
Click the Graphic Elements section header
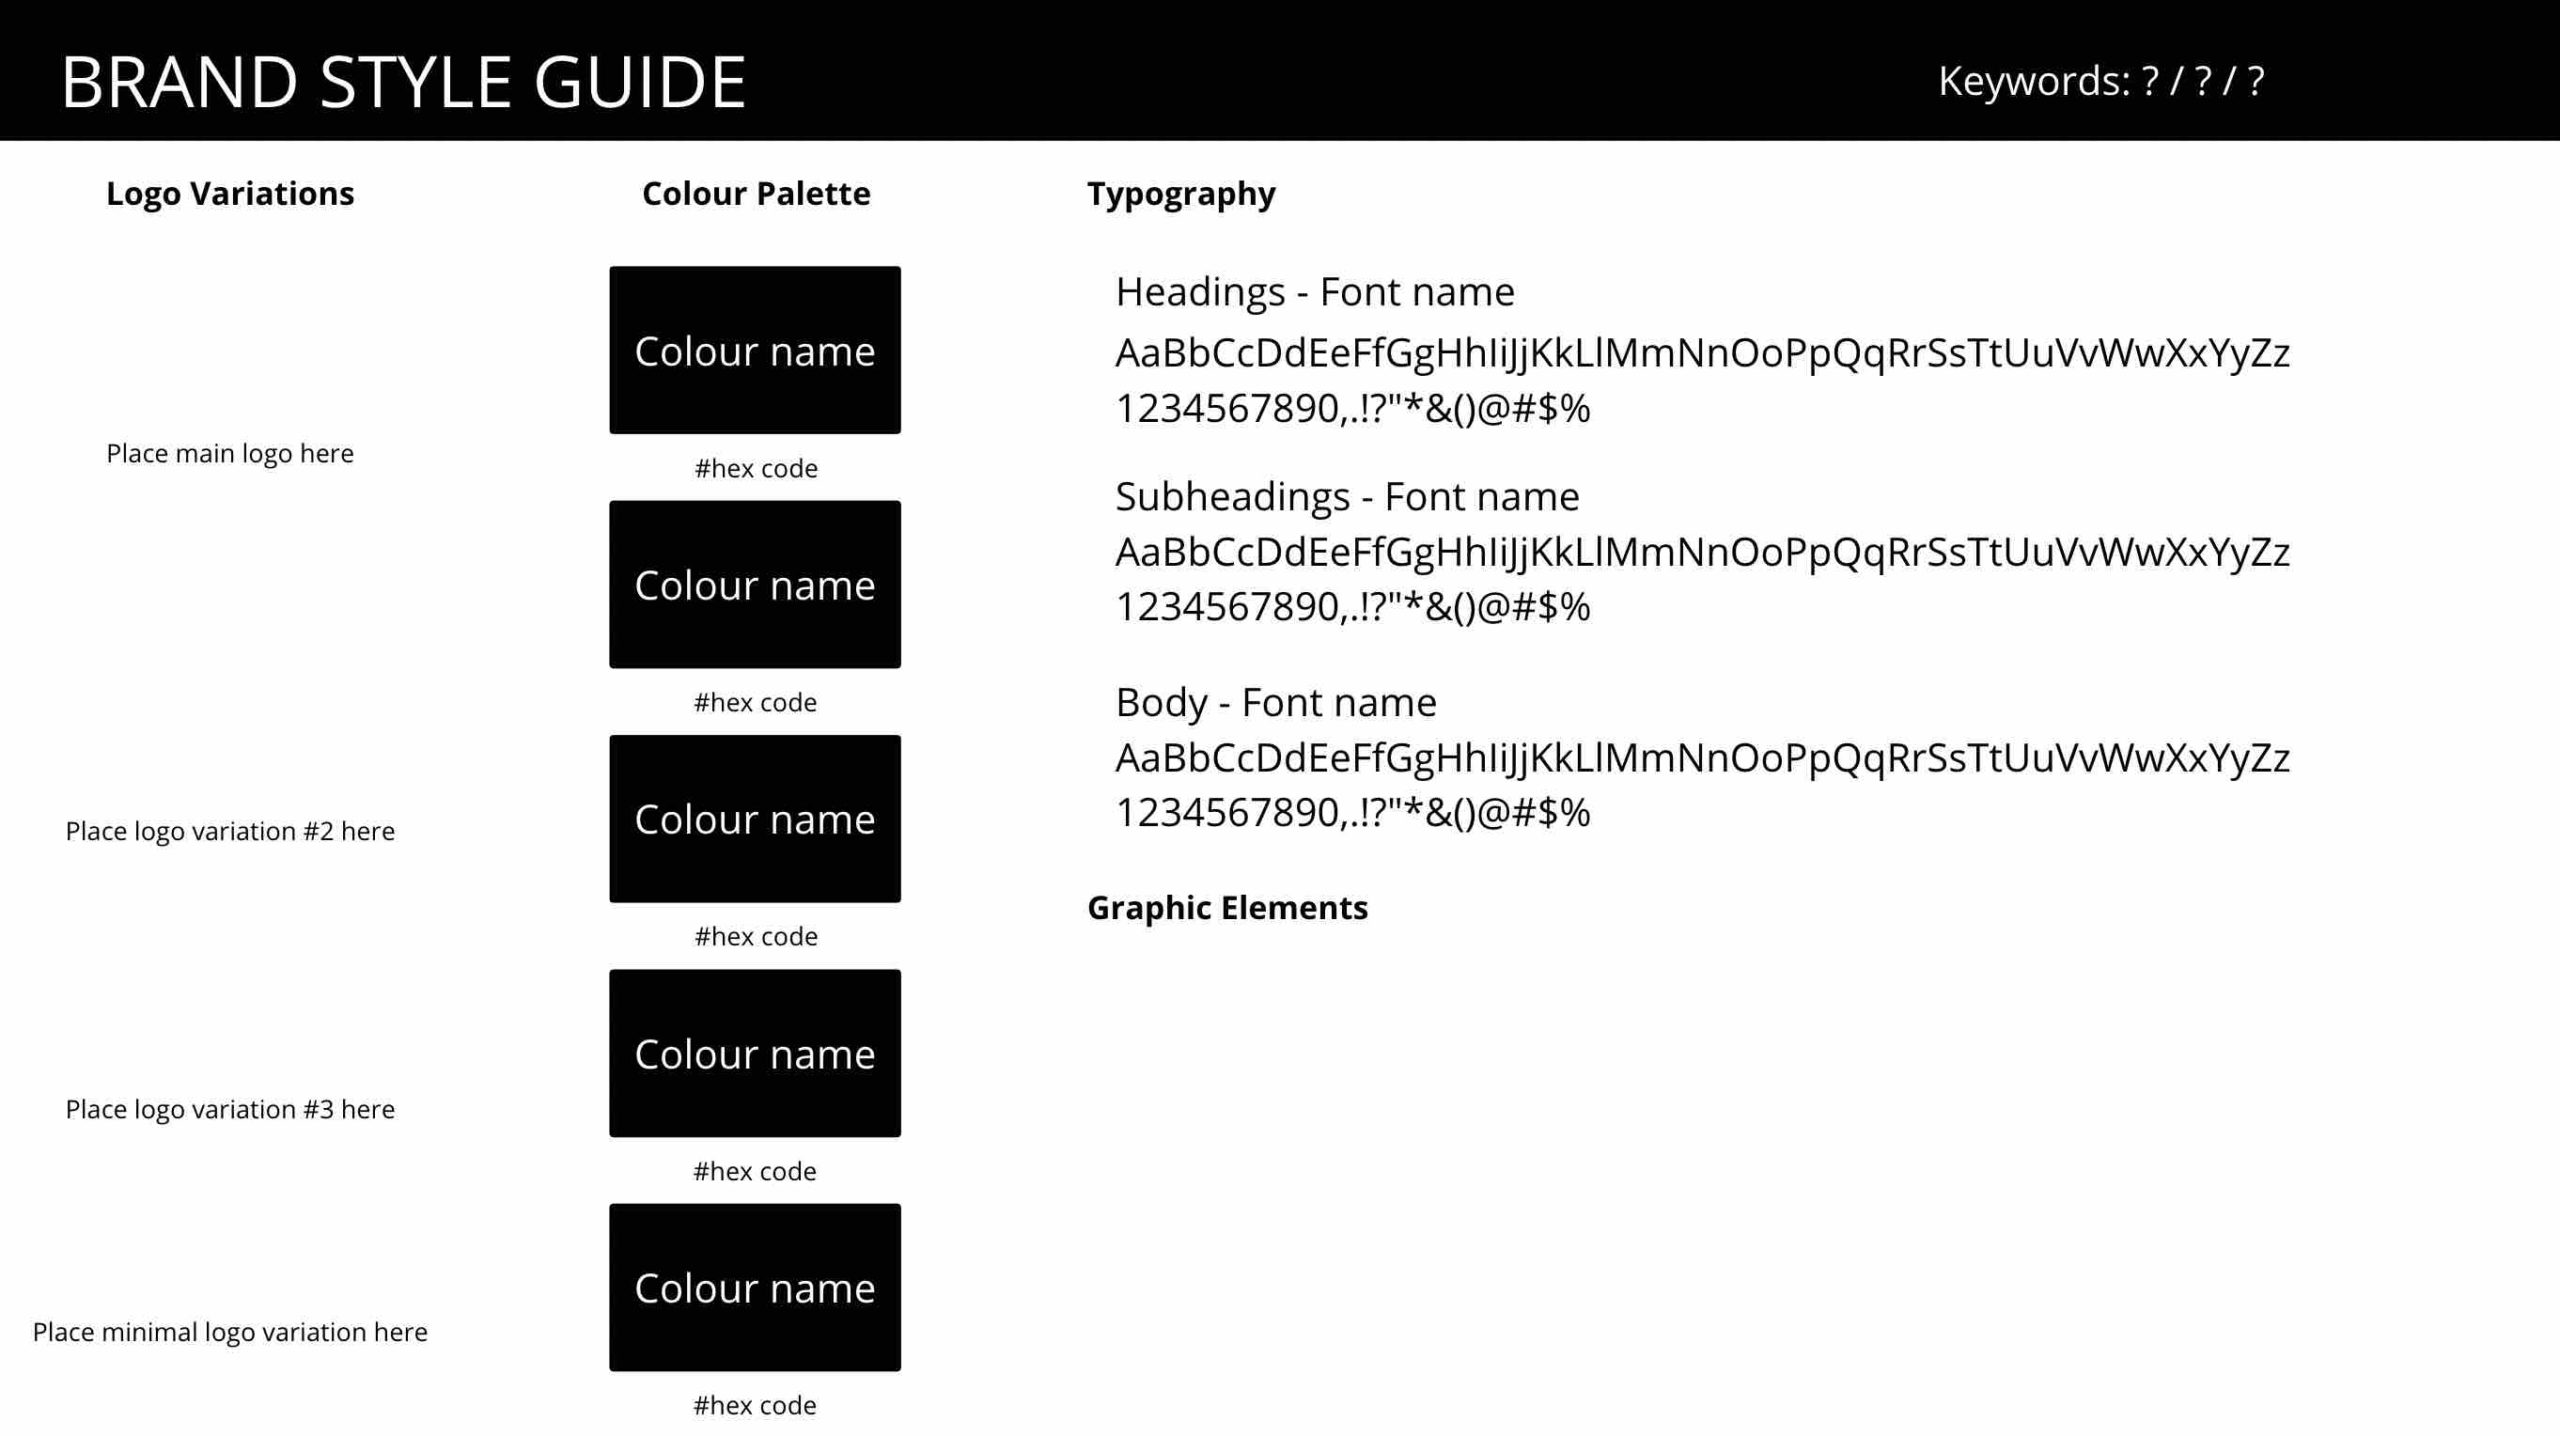[1227, 907]
